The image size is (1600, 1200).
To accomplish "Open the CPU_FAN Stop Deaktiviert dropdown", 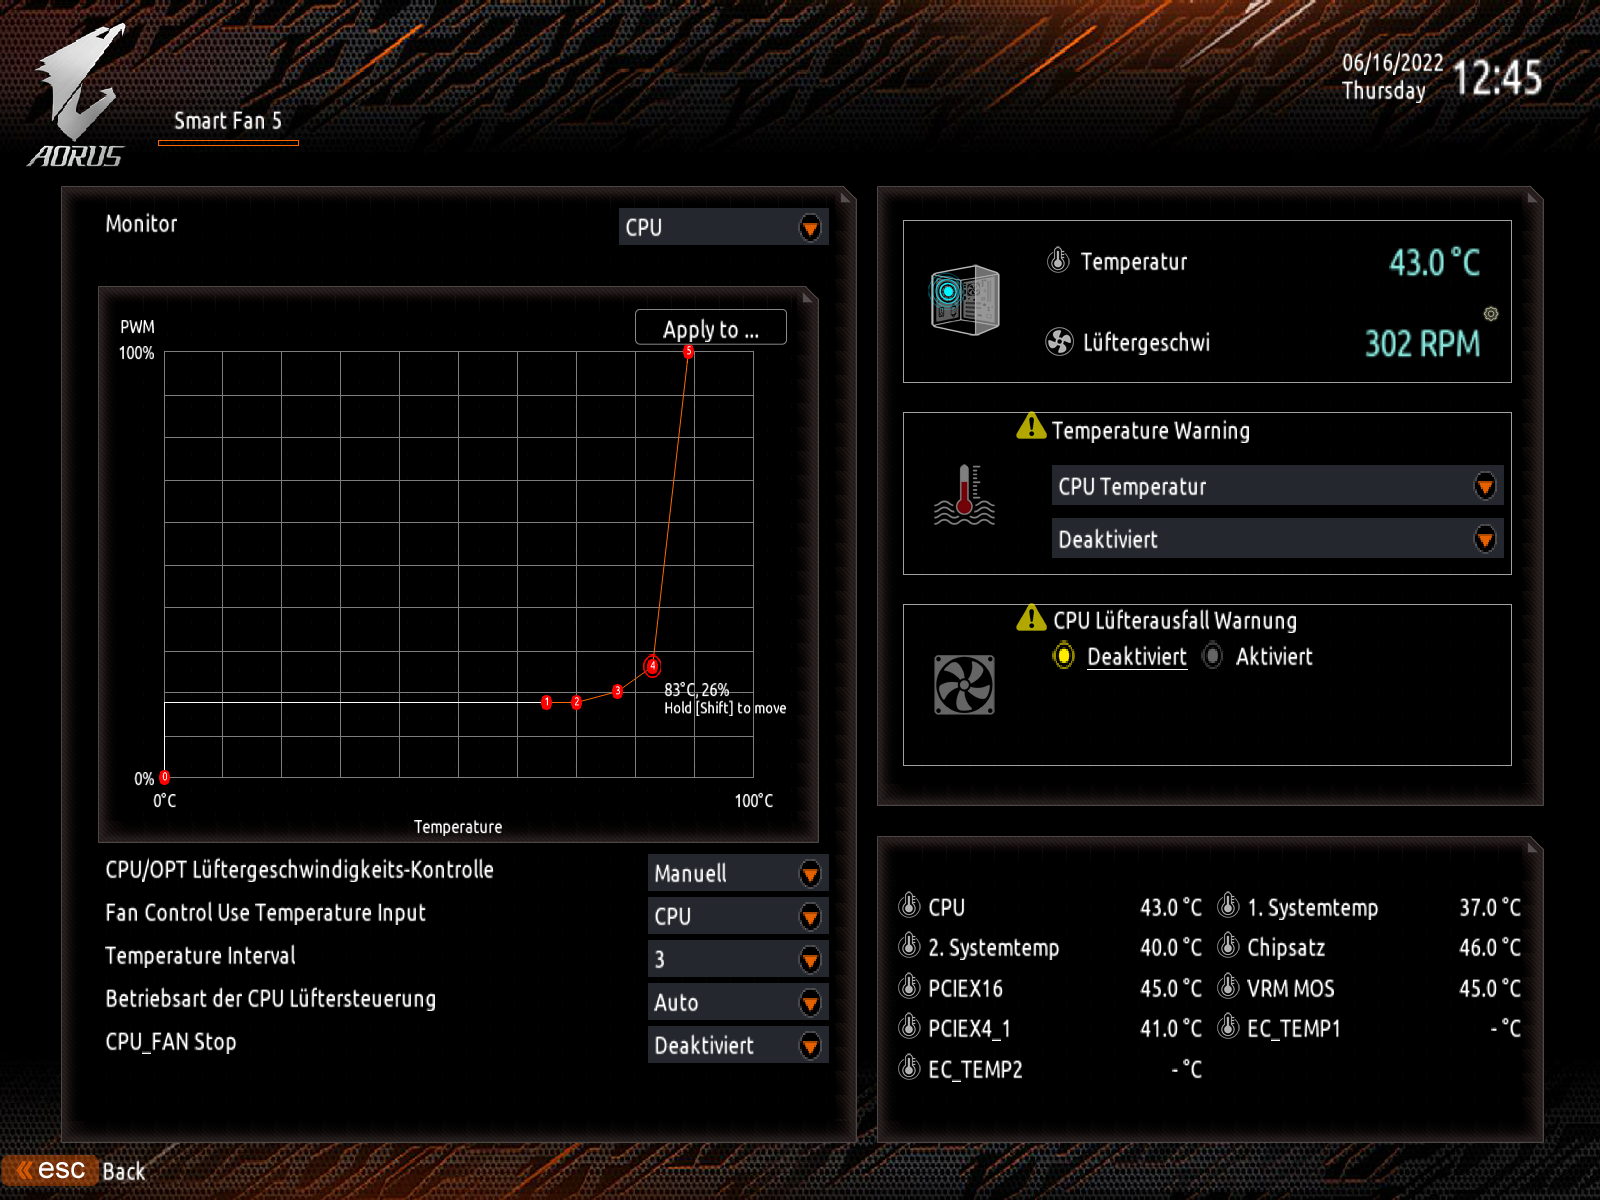I will (x=738, y=1045).
